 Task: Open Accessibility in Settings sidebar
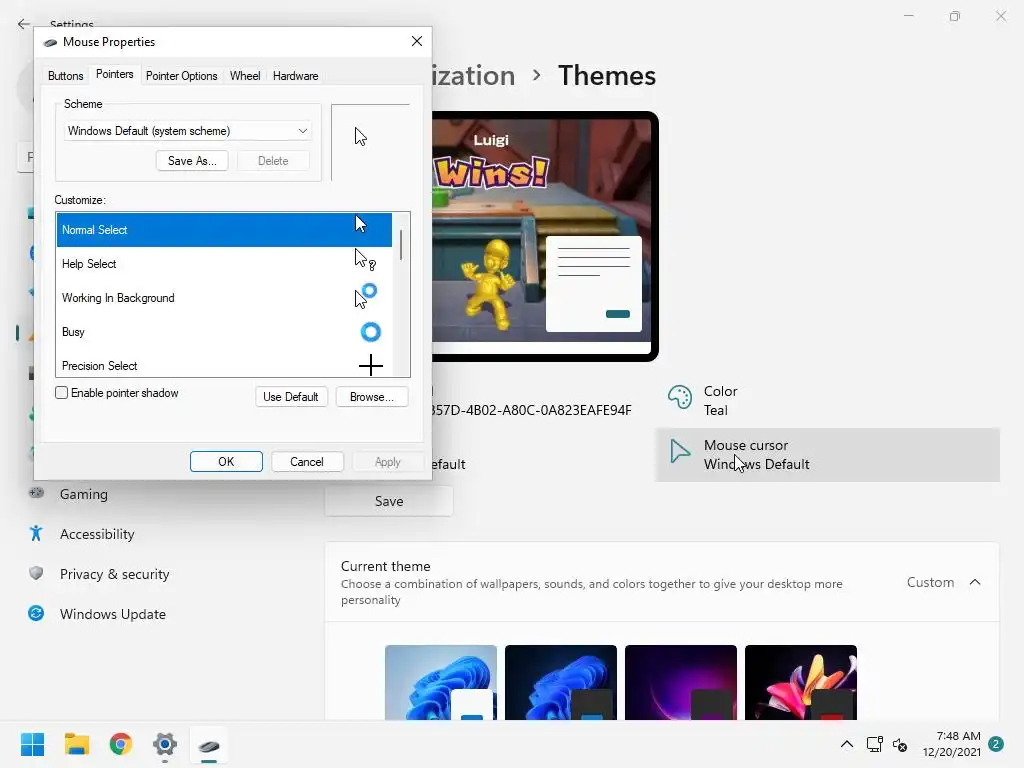(x=97, y=534)
